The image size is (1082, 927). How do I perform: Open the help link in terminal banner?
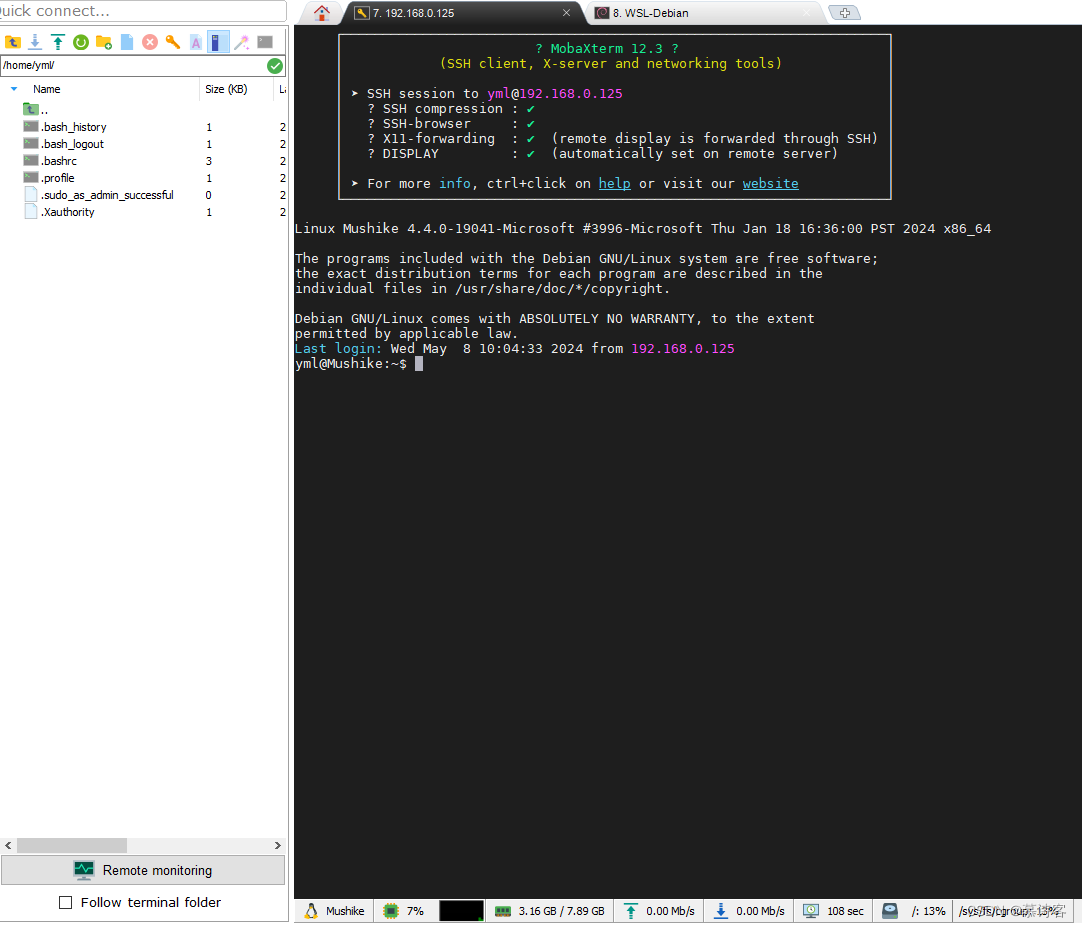click(x=614, y=184)
